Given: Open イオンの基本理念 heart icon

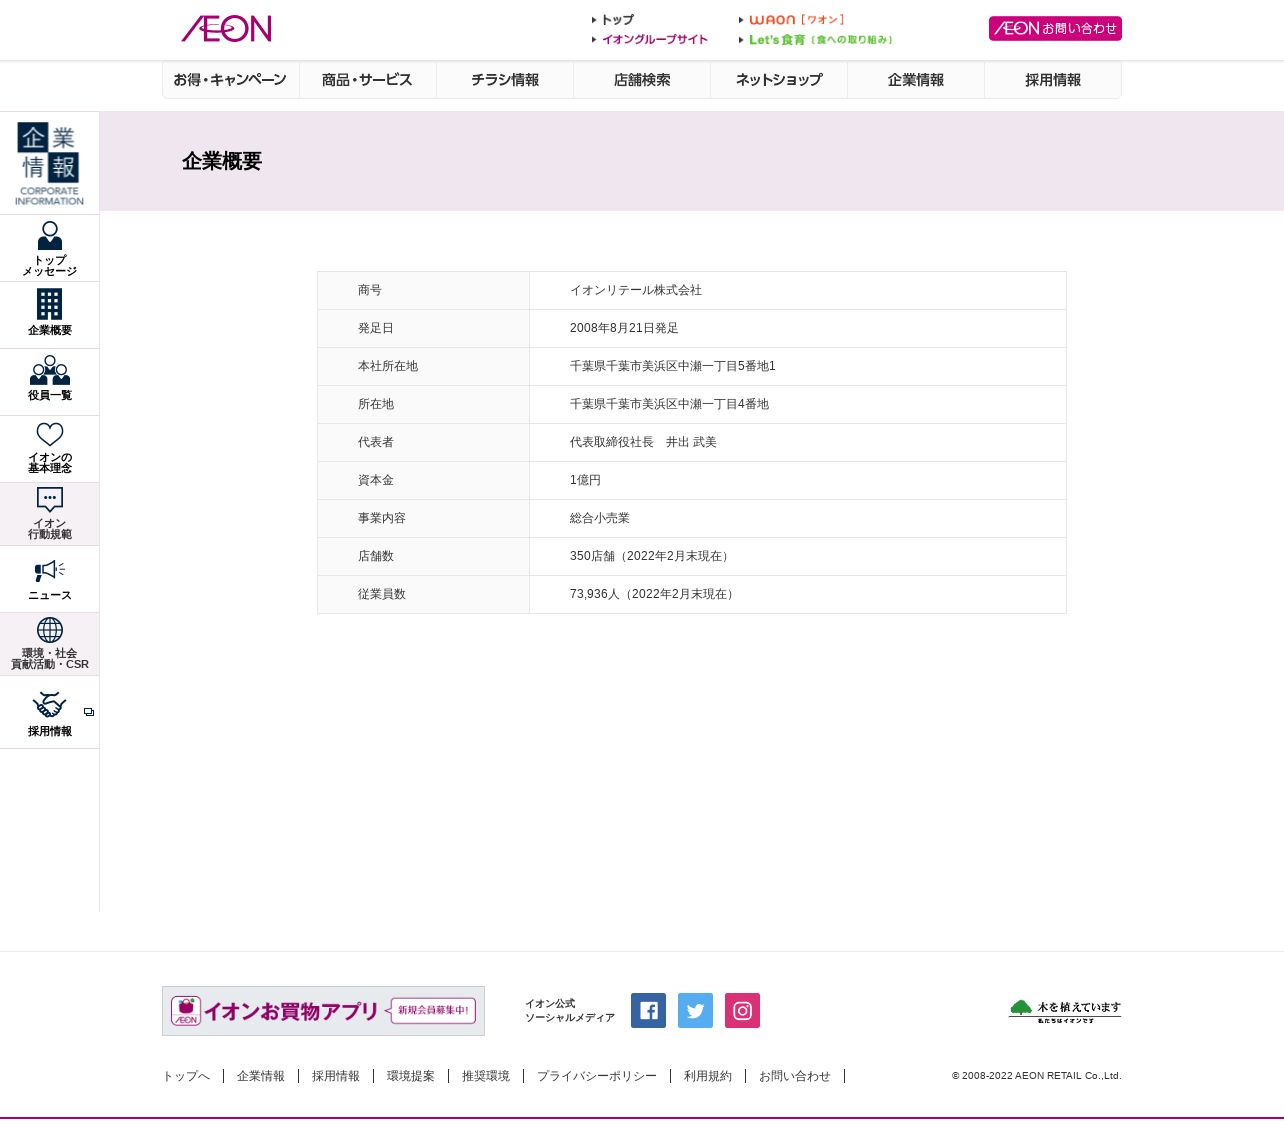Looking at the screenshot, I should click(x=50, y=434).
